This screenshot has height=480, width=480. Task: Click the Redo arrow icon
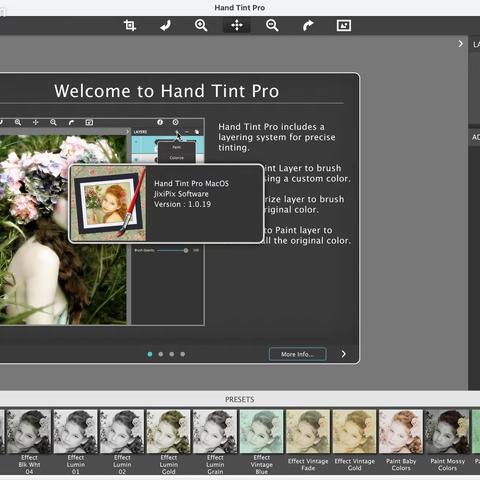tap(308, 25)
